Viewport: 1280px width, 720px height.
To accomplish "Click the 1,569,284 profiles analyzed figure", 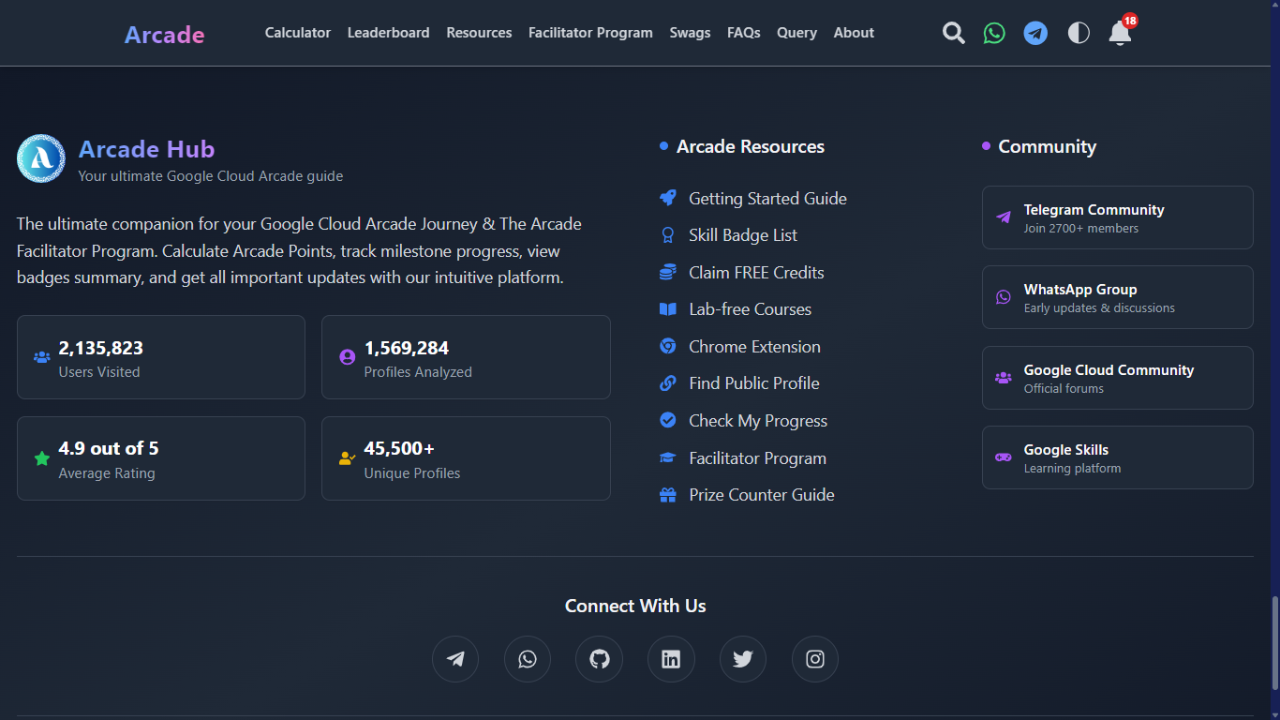I will (406, 348).
